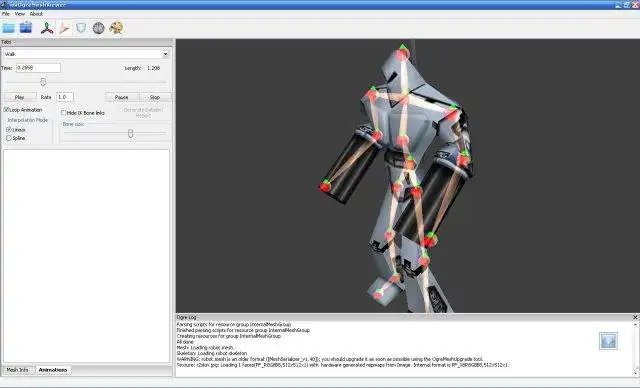Image resolution: width=640 pixels, height=388 pixels.
Task: Open the View menu
Action: pos(20,14)
